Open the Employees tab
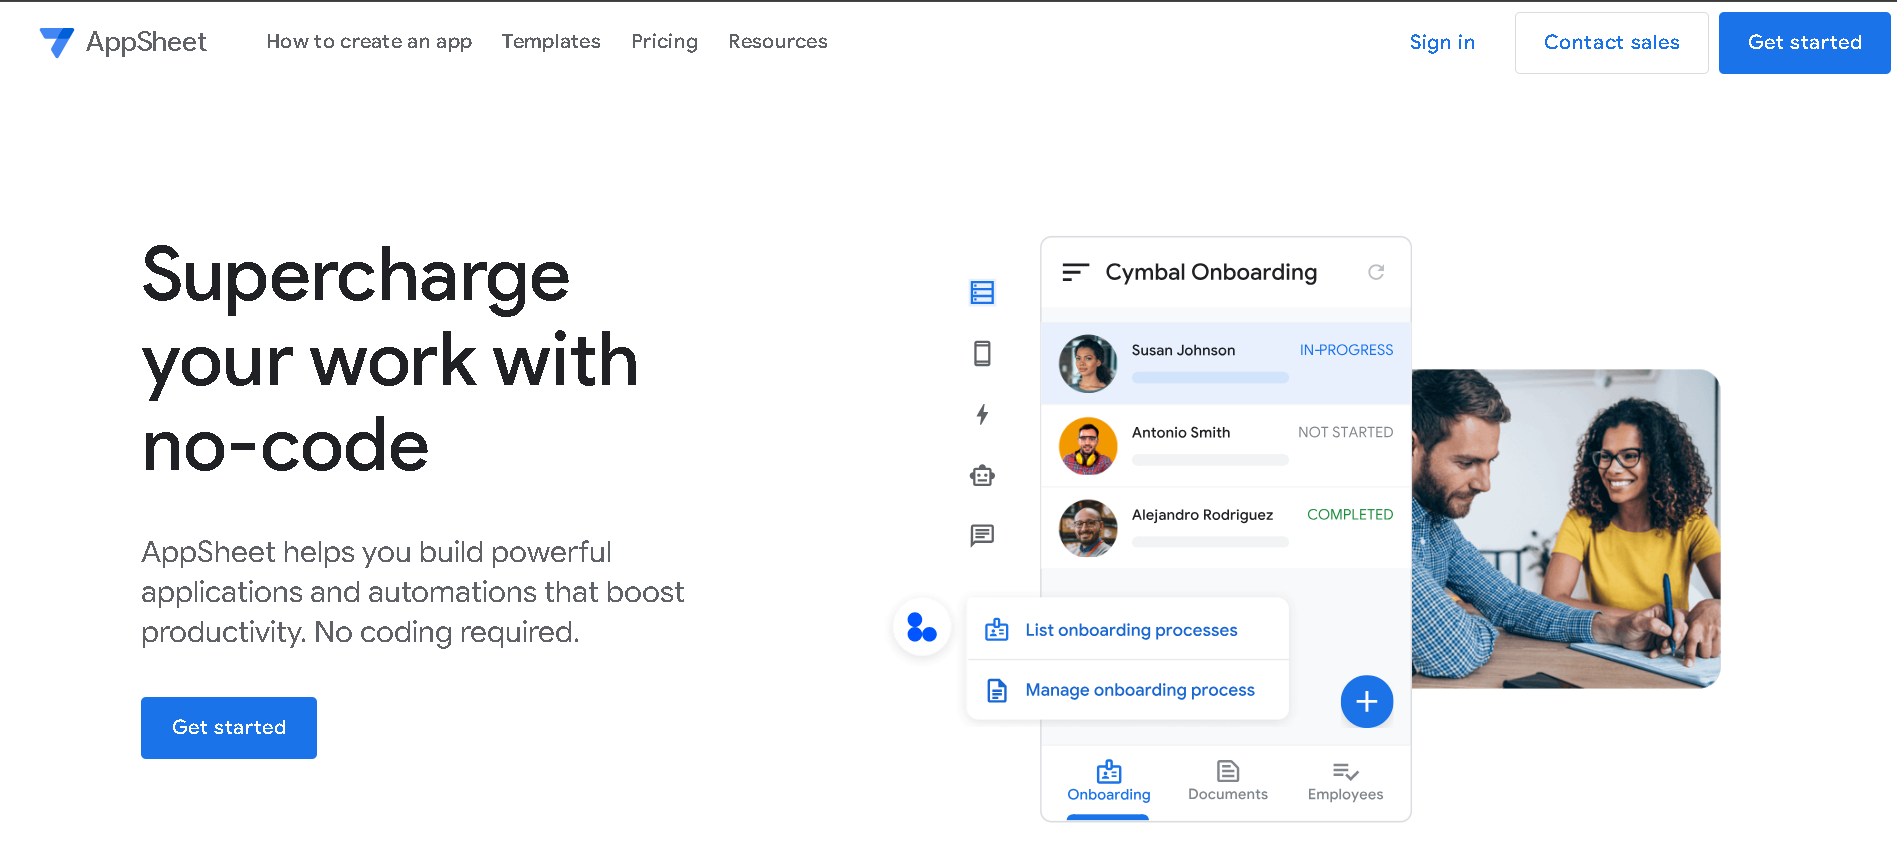 (1345, 782)
